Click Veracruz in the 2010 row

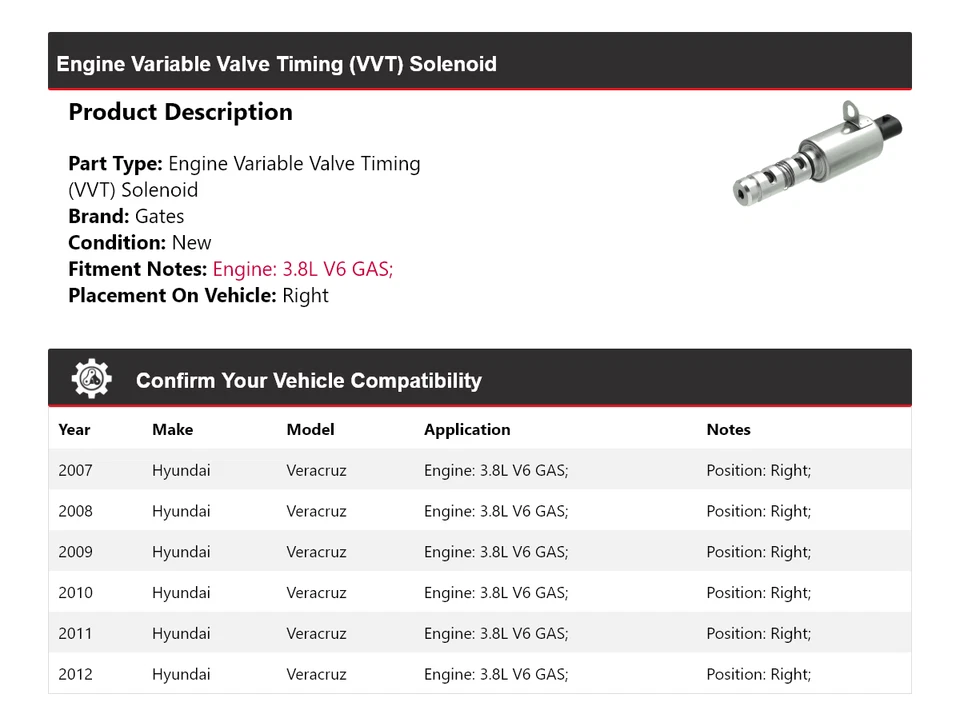(317, 593)
